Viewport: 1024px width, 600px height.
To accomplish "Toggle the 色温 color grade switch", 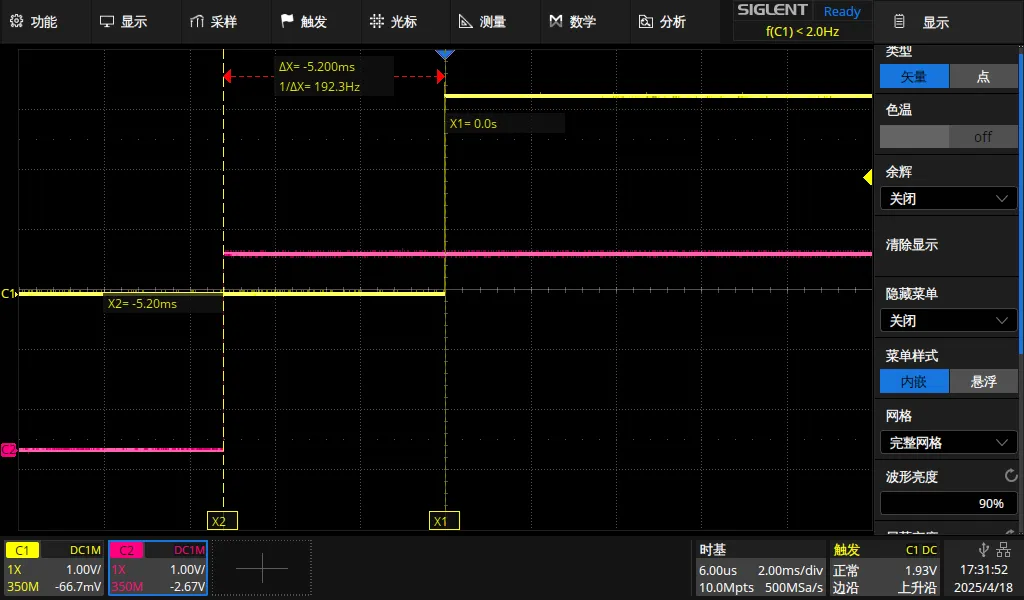I will coord(948,136).
